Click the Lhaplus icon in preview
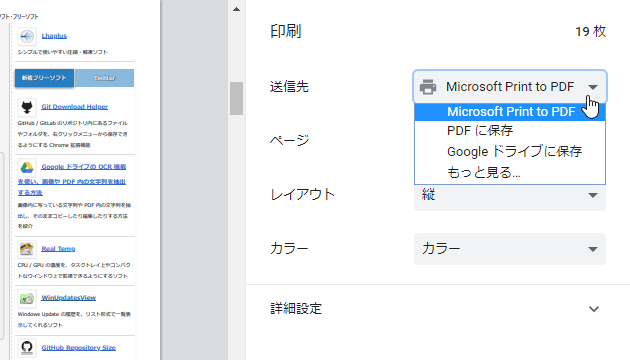Viewport: 630px width, 360px height. 27,37
